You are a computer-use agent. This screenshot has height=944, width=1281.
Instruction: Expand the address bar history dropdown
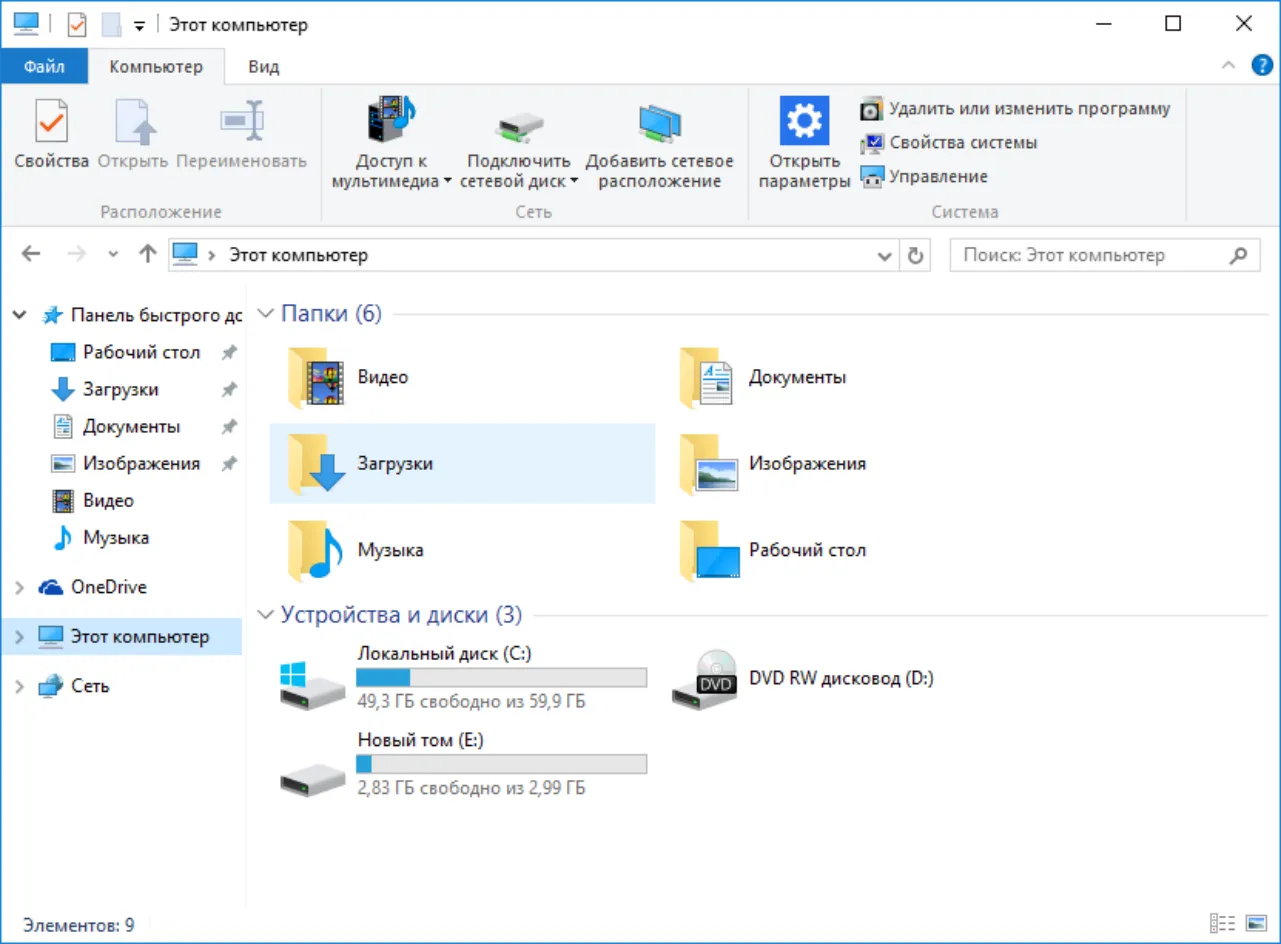tap(885, 256)
